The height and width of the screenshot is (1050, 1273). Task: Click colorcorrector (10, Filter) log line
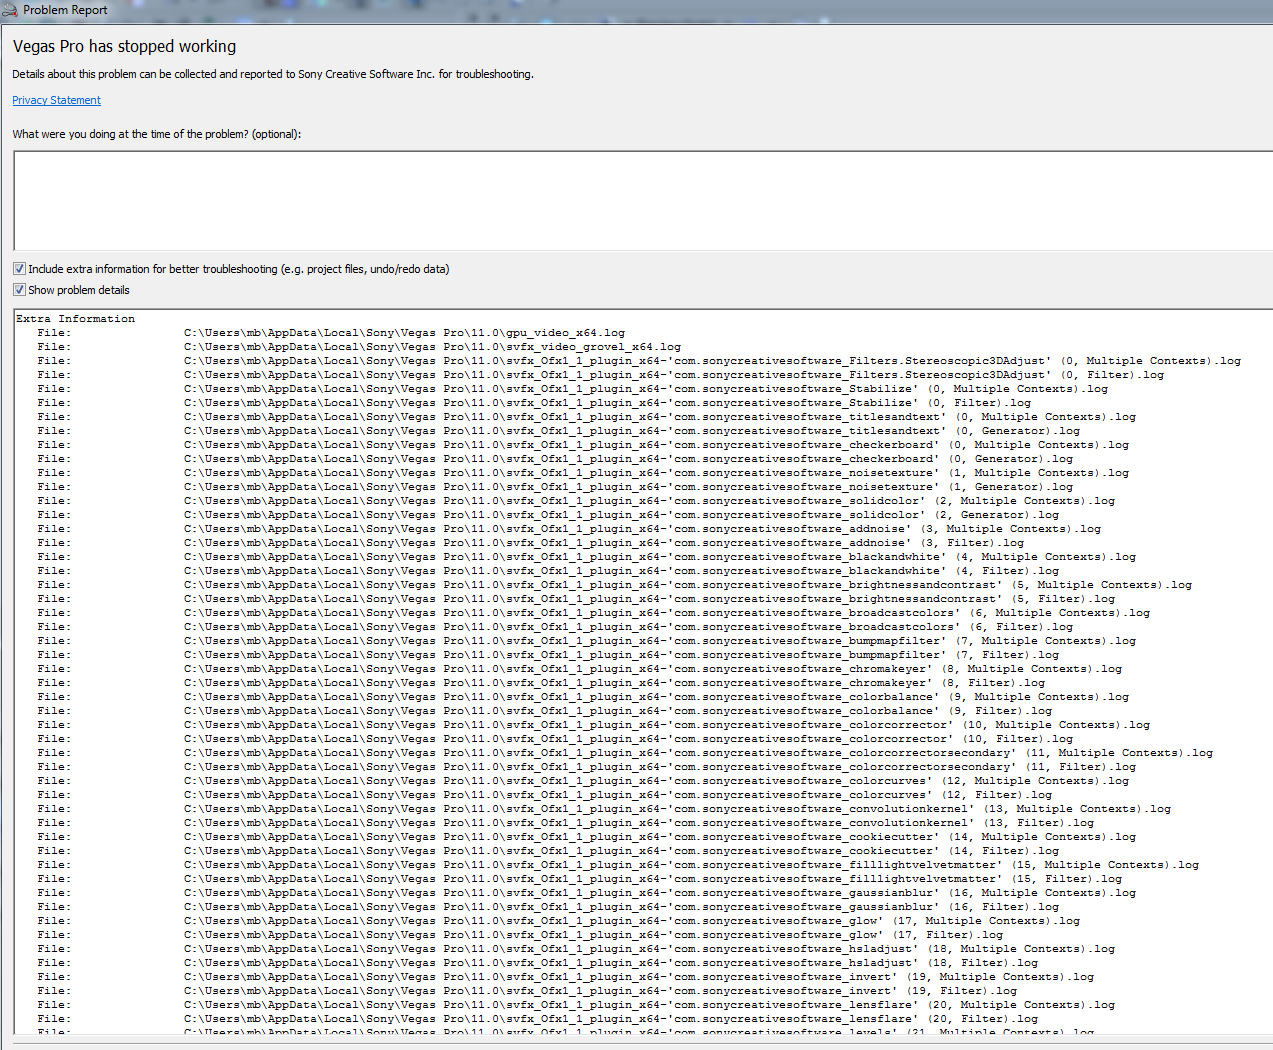tap(555, 739)
